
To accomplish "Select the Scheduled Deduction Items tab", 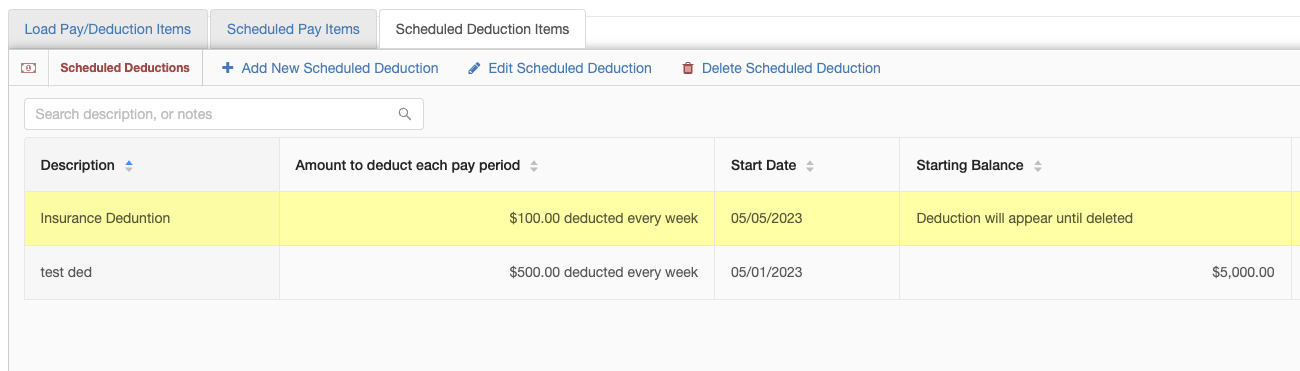I will click(x=482, y=29).
